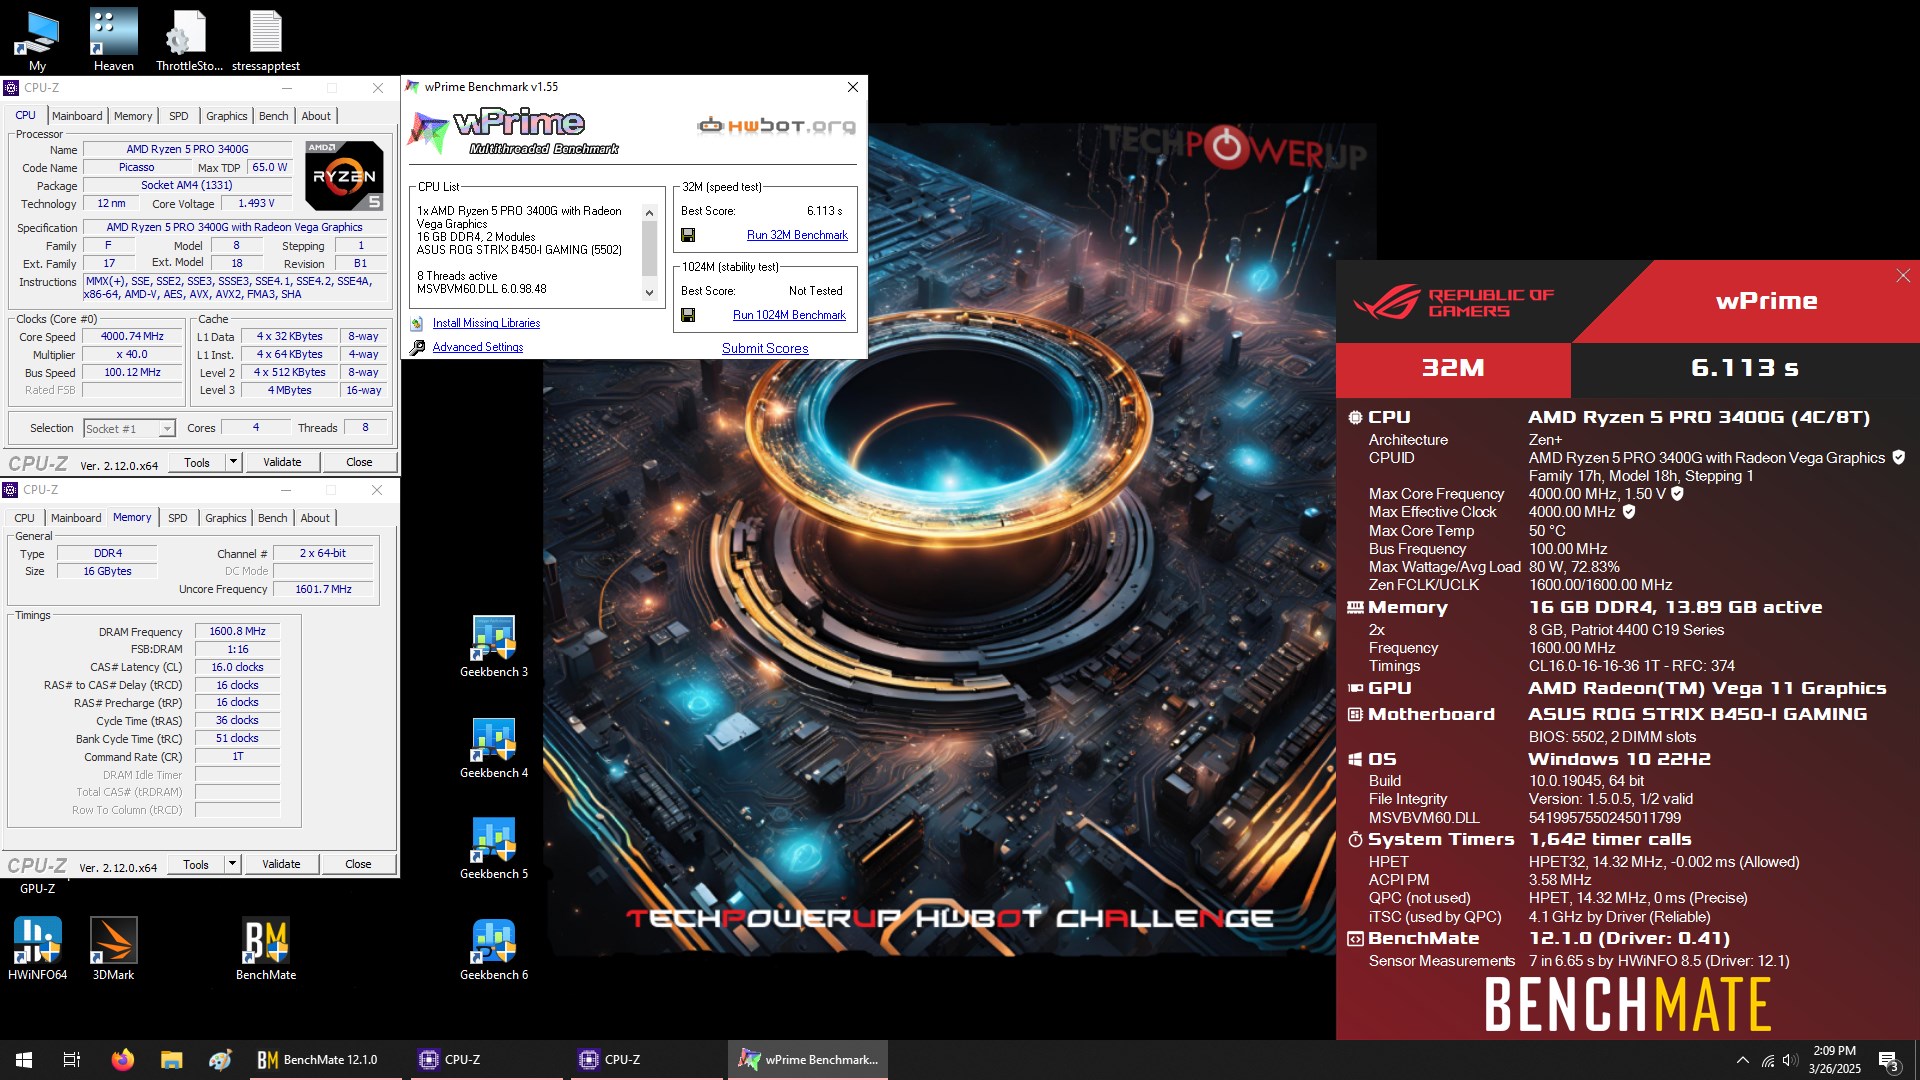Open the Windows Start menu
This screenshot has height=1080, width=1920.
point(24,1060)
